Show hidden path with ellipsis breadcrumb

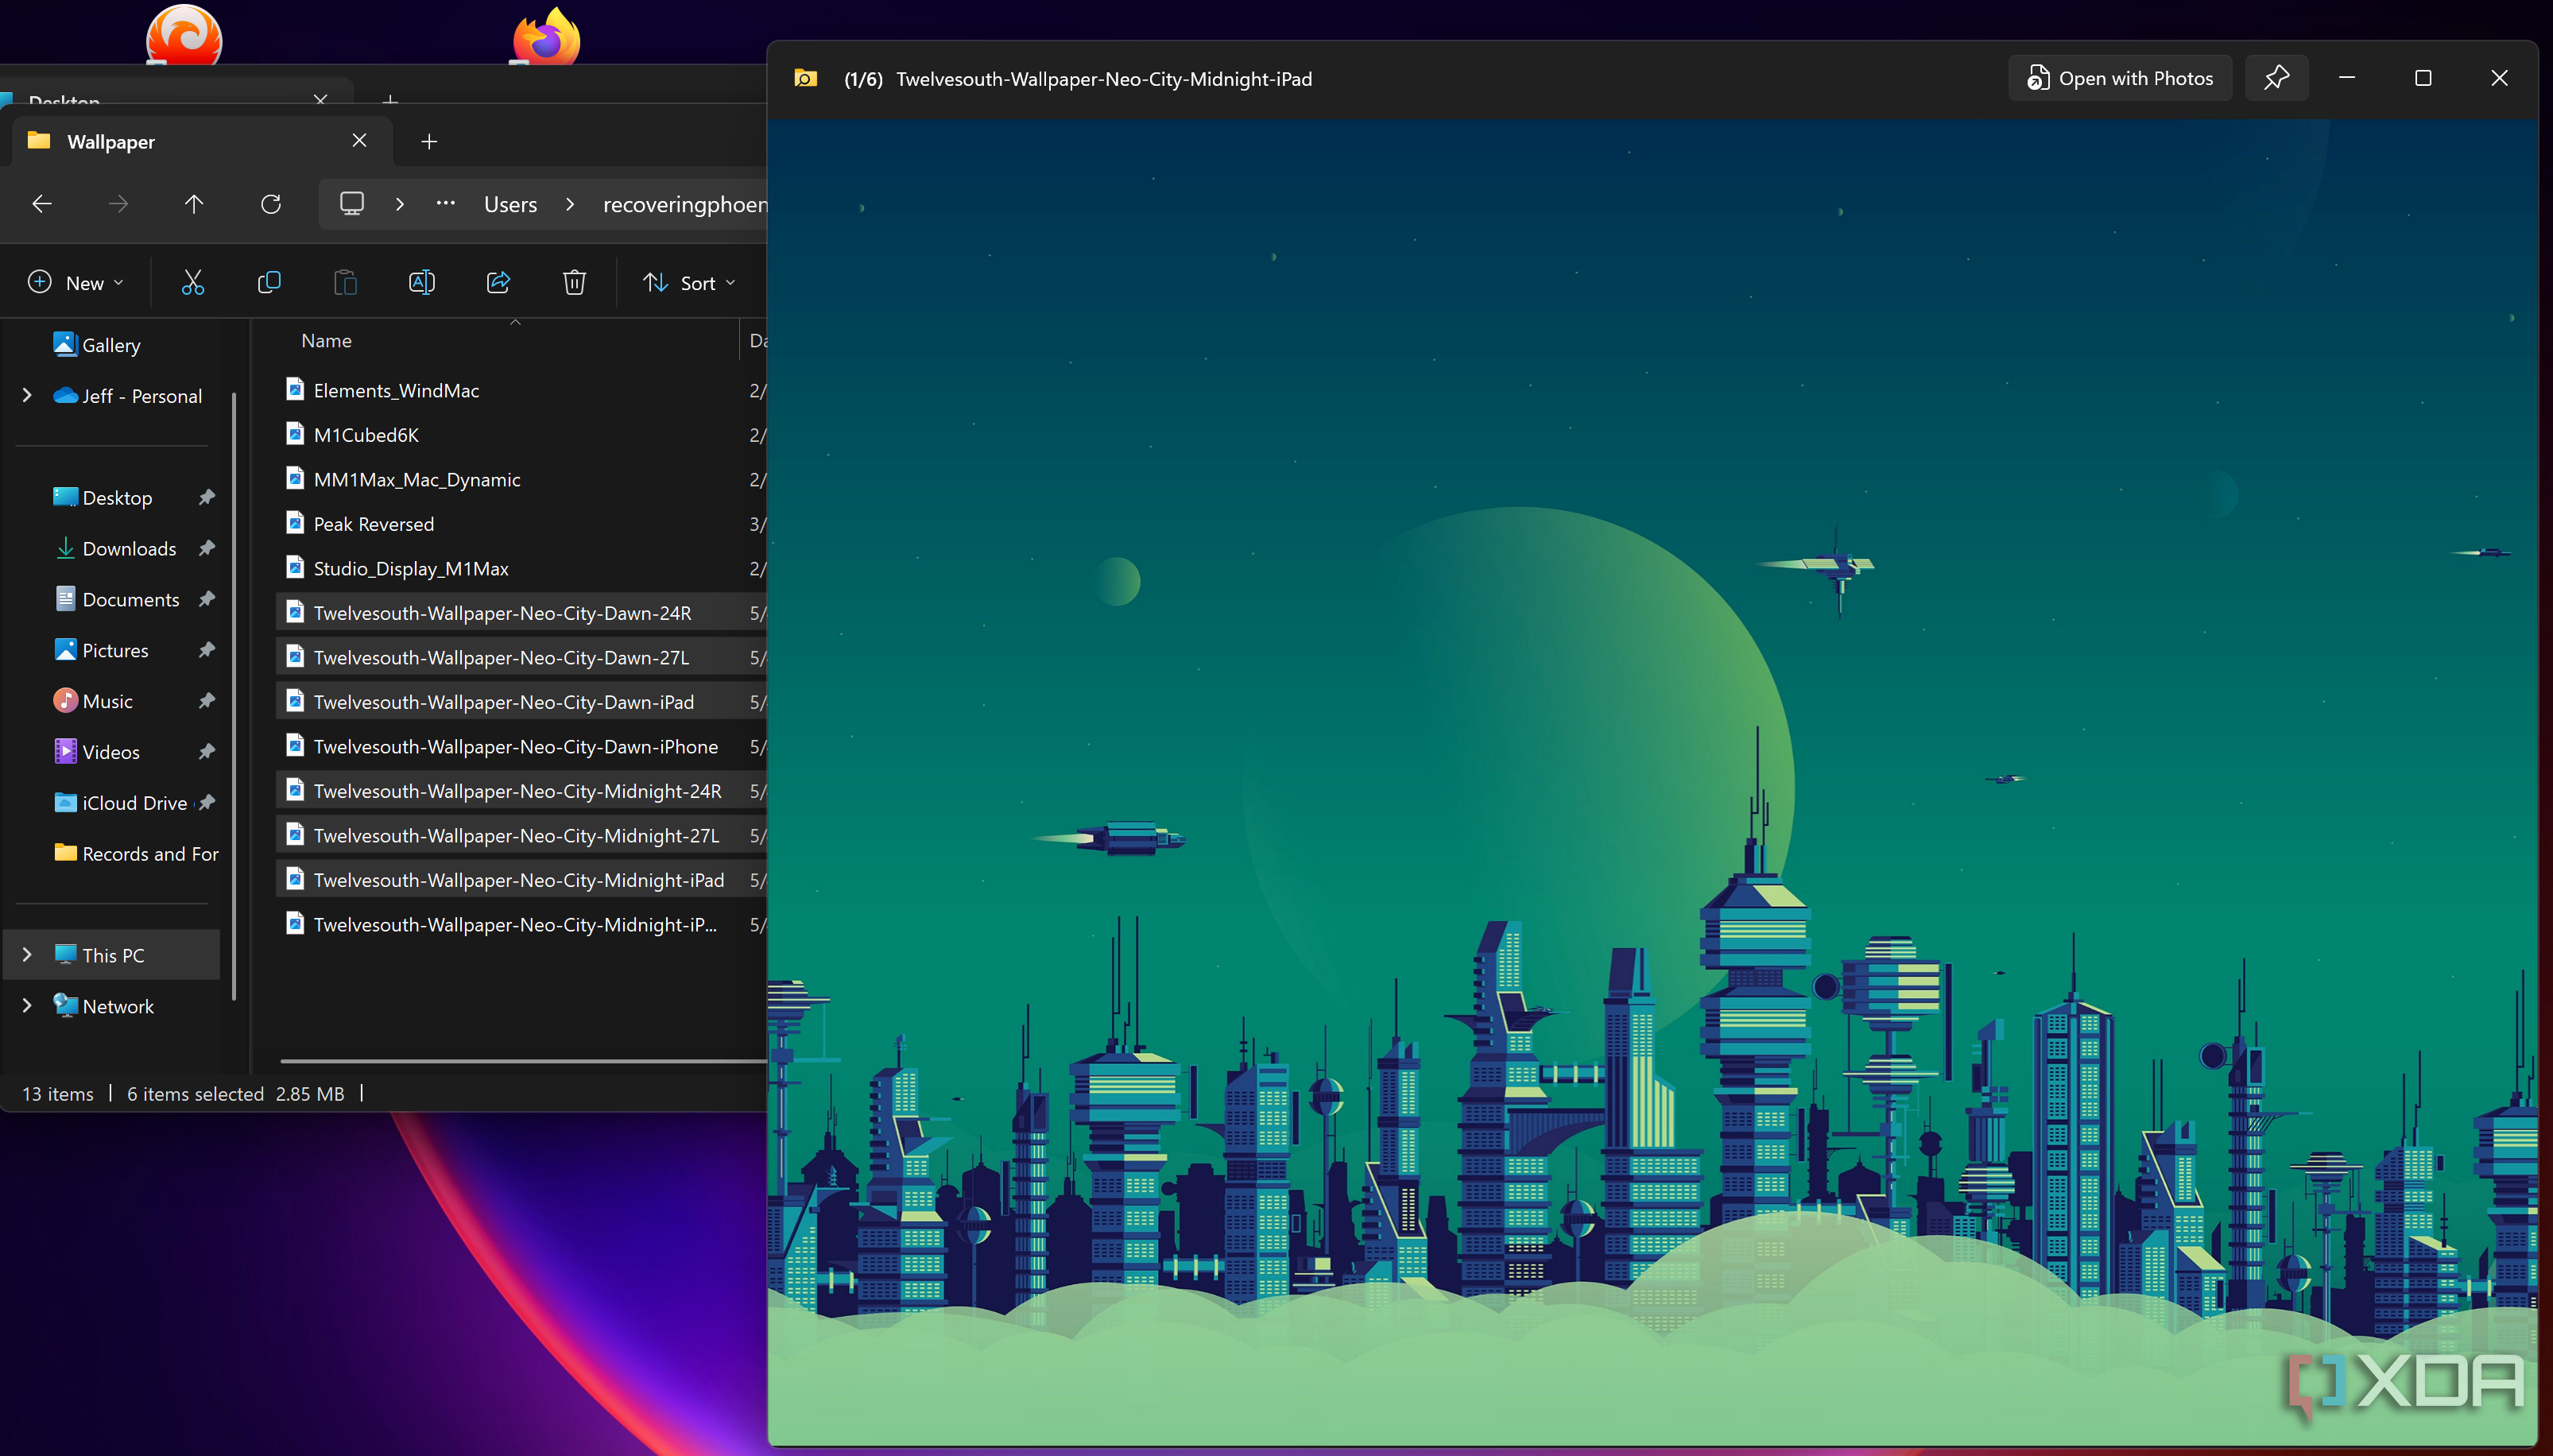coord(446,204)
